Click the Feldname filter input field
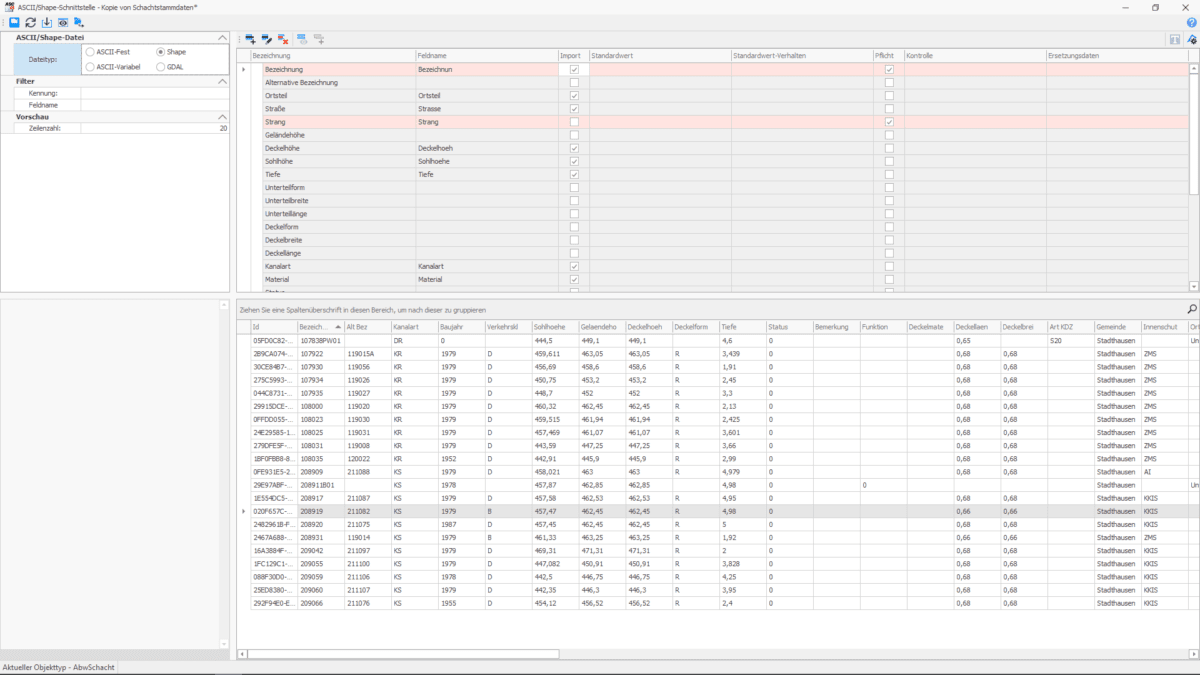Image resolution: width=1200 pixels, height=675 pixels. [155, 104]
